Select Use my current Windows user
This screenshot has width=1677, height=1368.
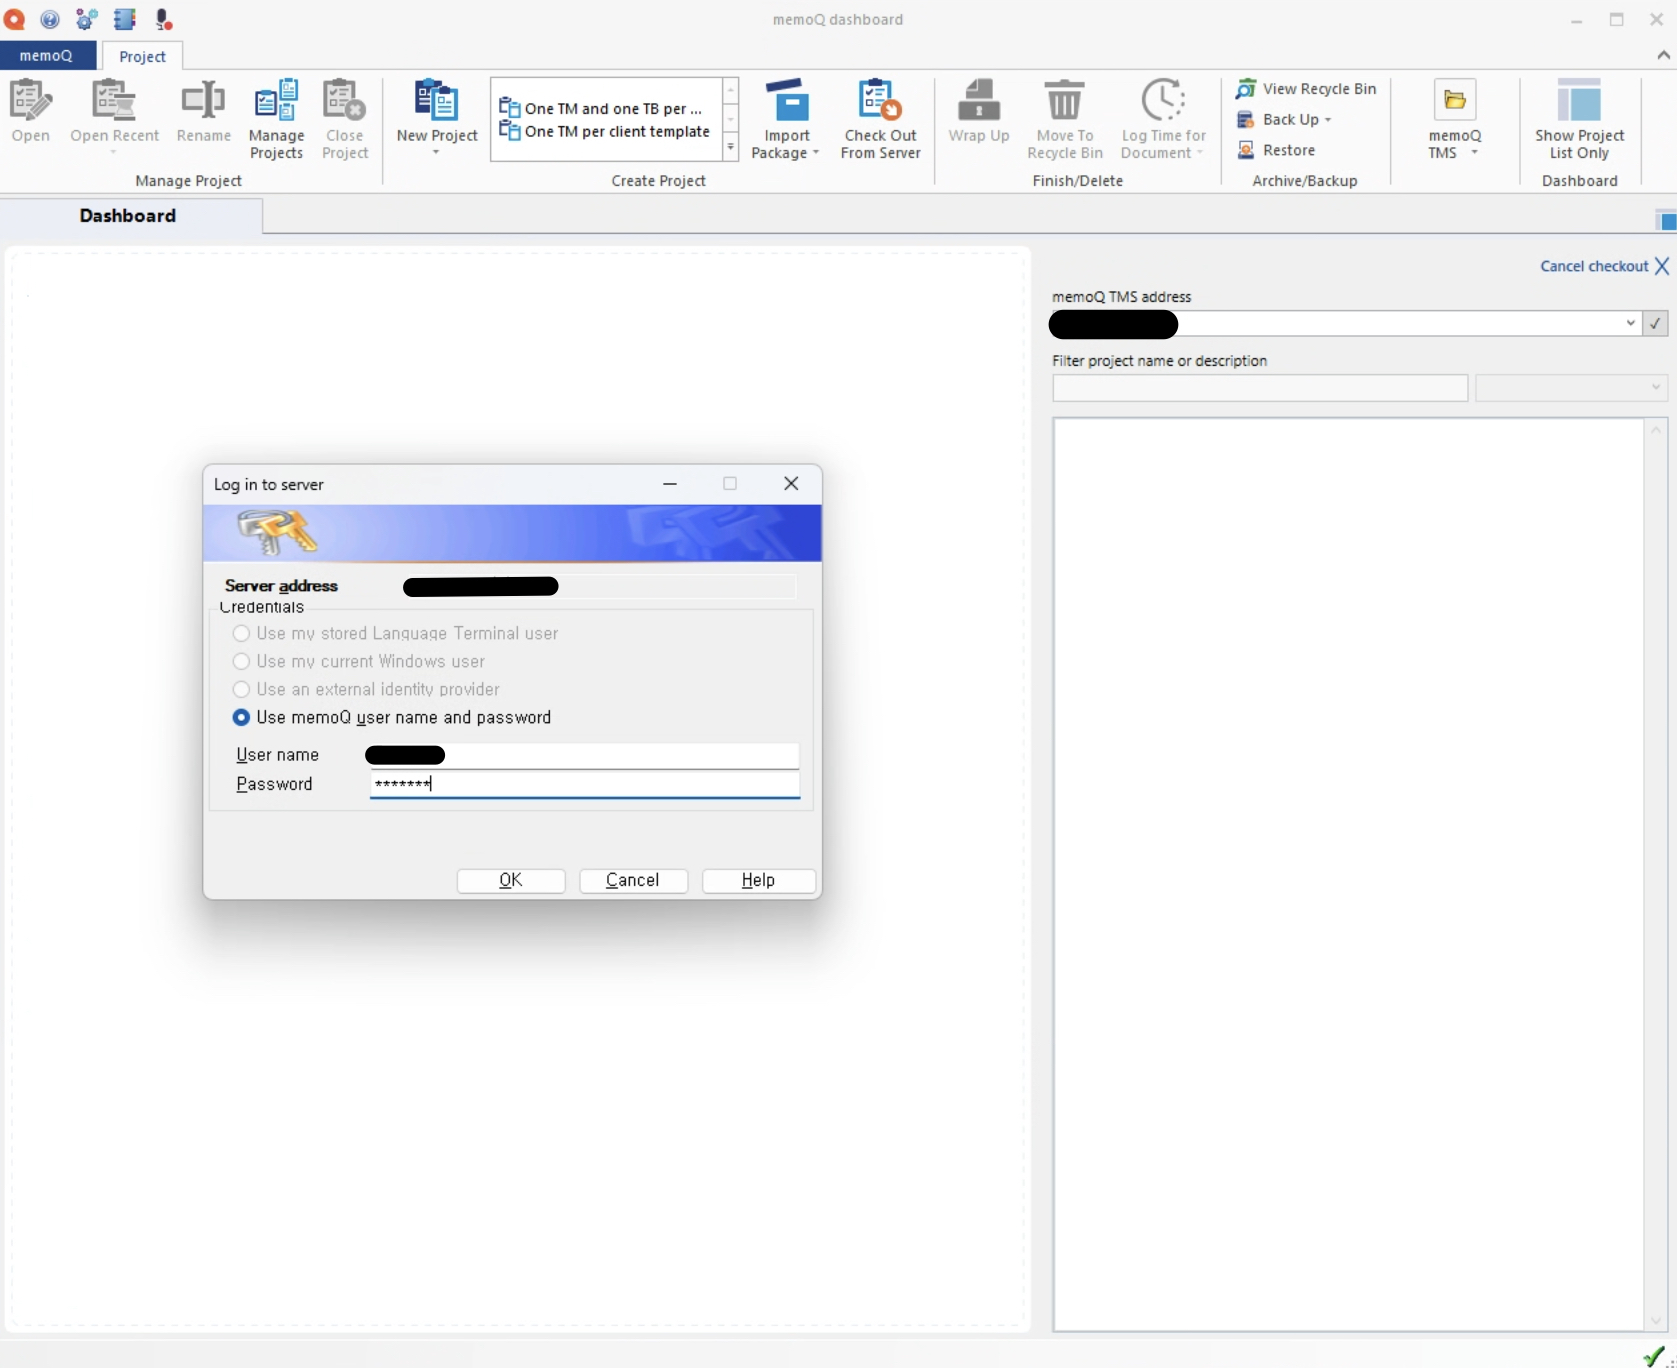[359, 661]
